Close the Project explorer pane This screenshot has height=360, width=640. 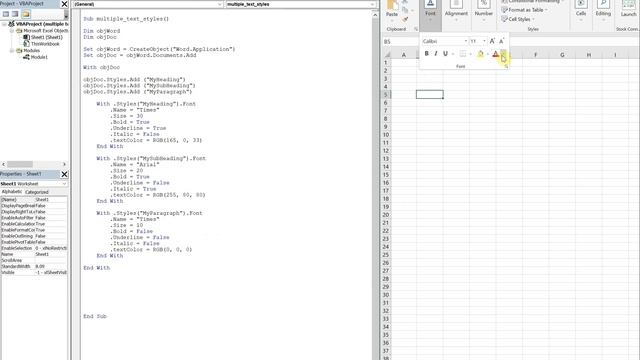[x=64, y=4]
